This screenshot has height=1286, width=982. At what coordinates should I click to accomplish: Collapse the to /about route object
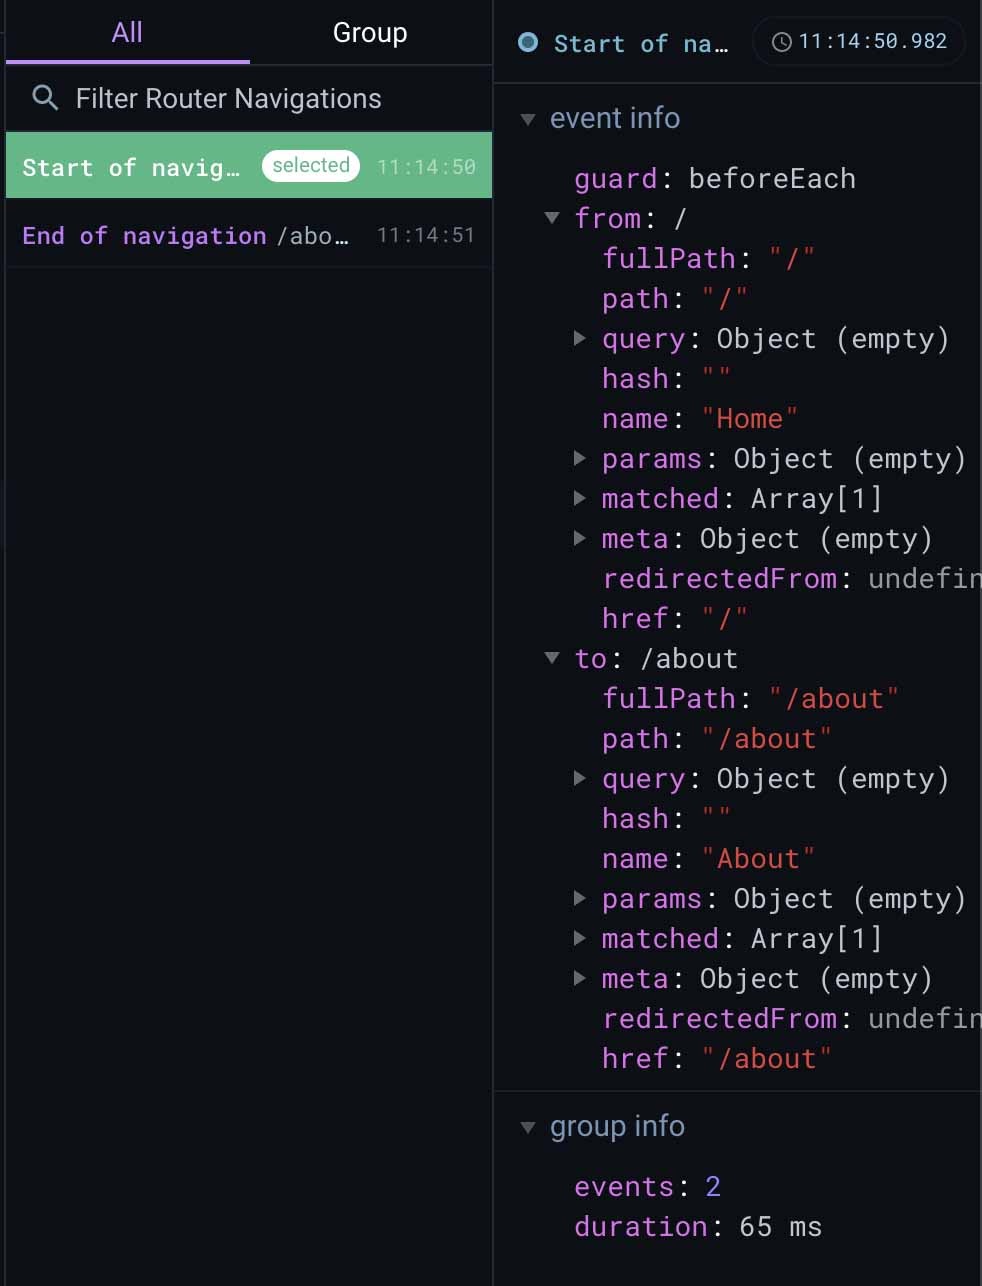coord(552,658)
